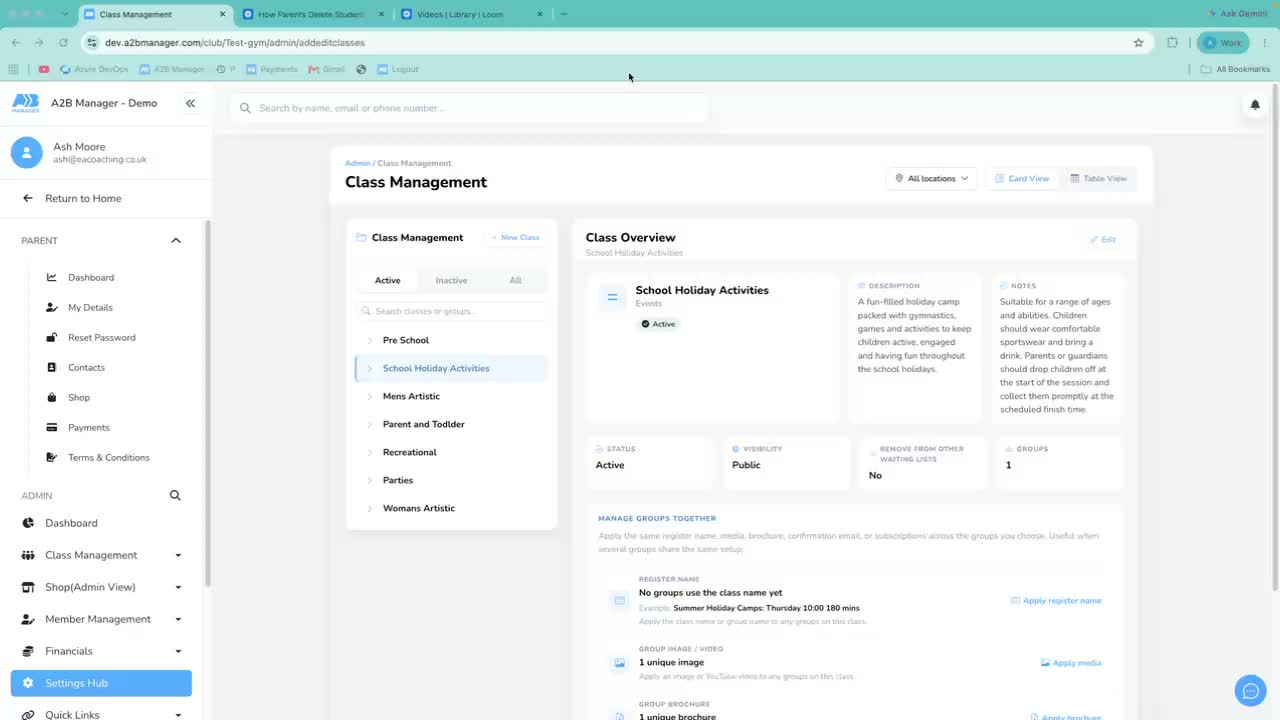Collapse the sidebar with double-chevron icon

coord(190,103)
